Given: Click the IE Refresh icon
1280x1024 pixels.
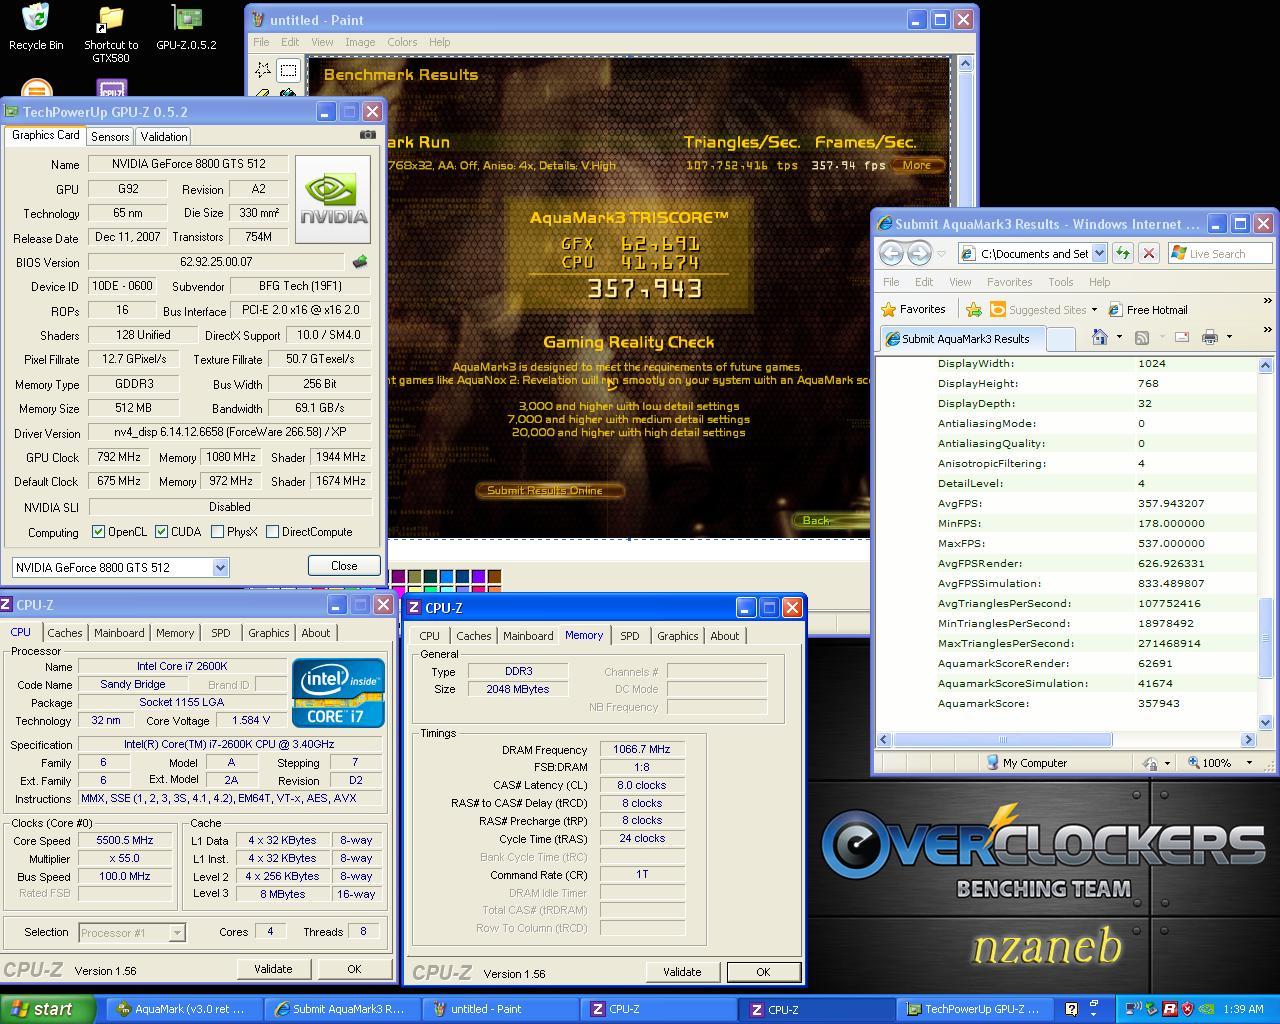Looking at the screenshot, I should coord(1122,253).
